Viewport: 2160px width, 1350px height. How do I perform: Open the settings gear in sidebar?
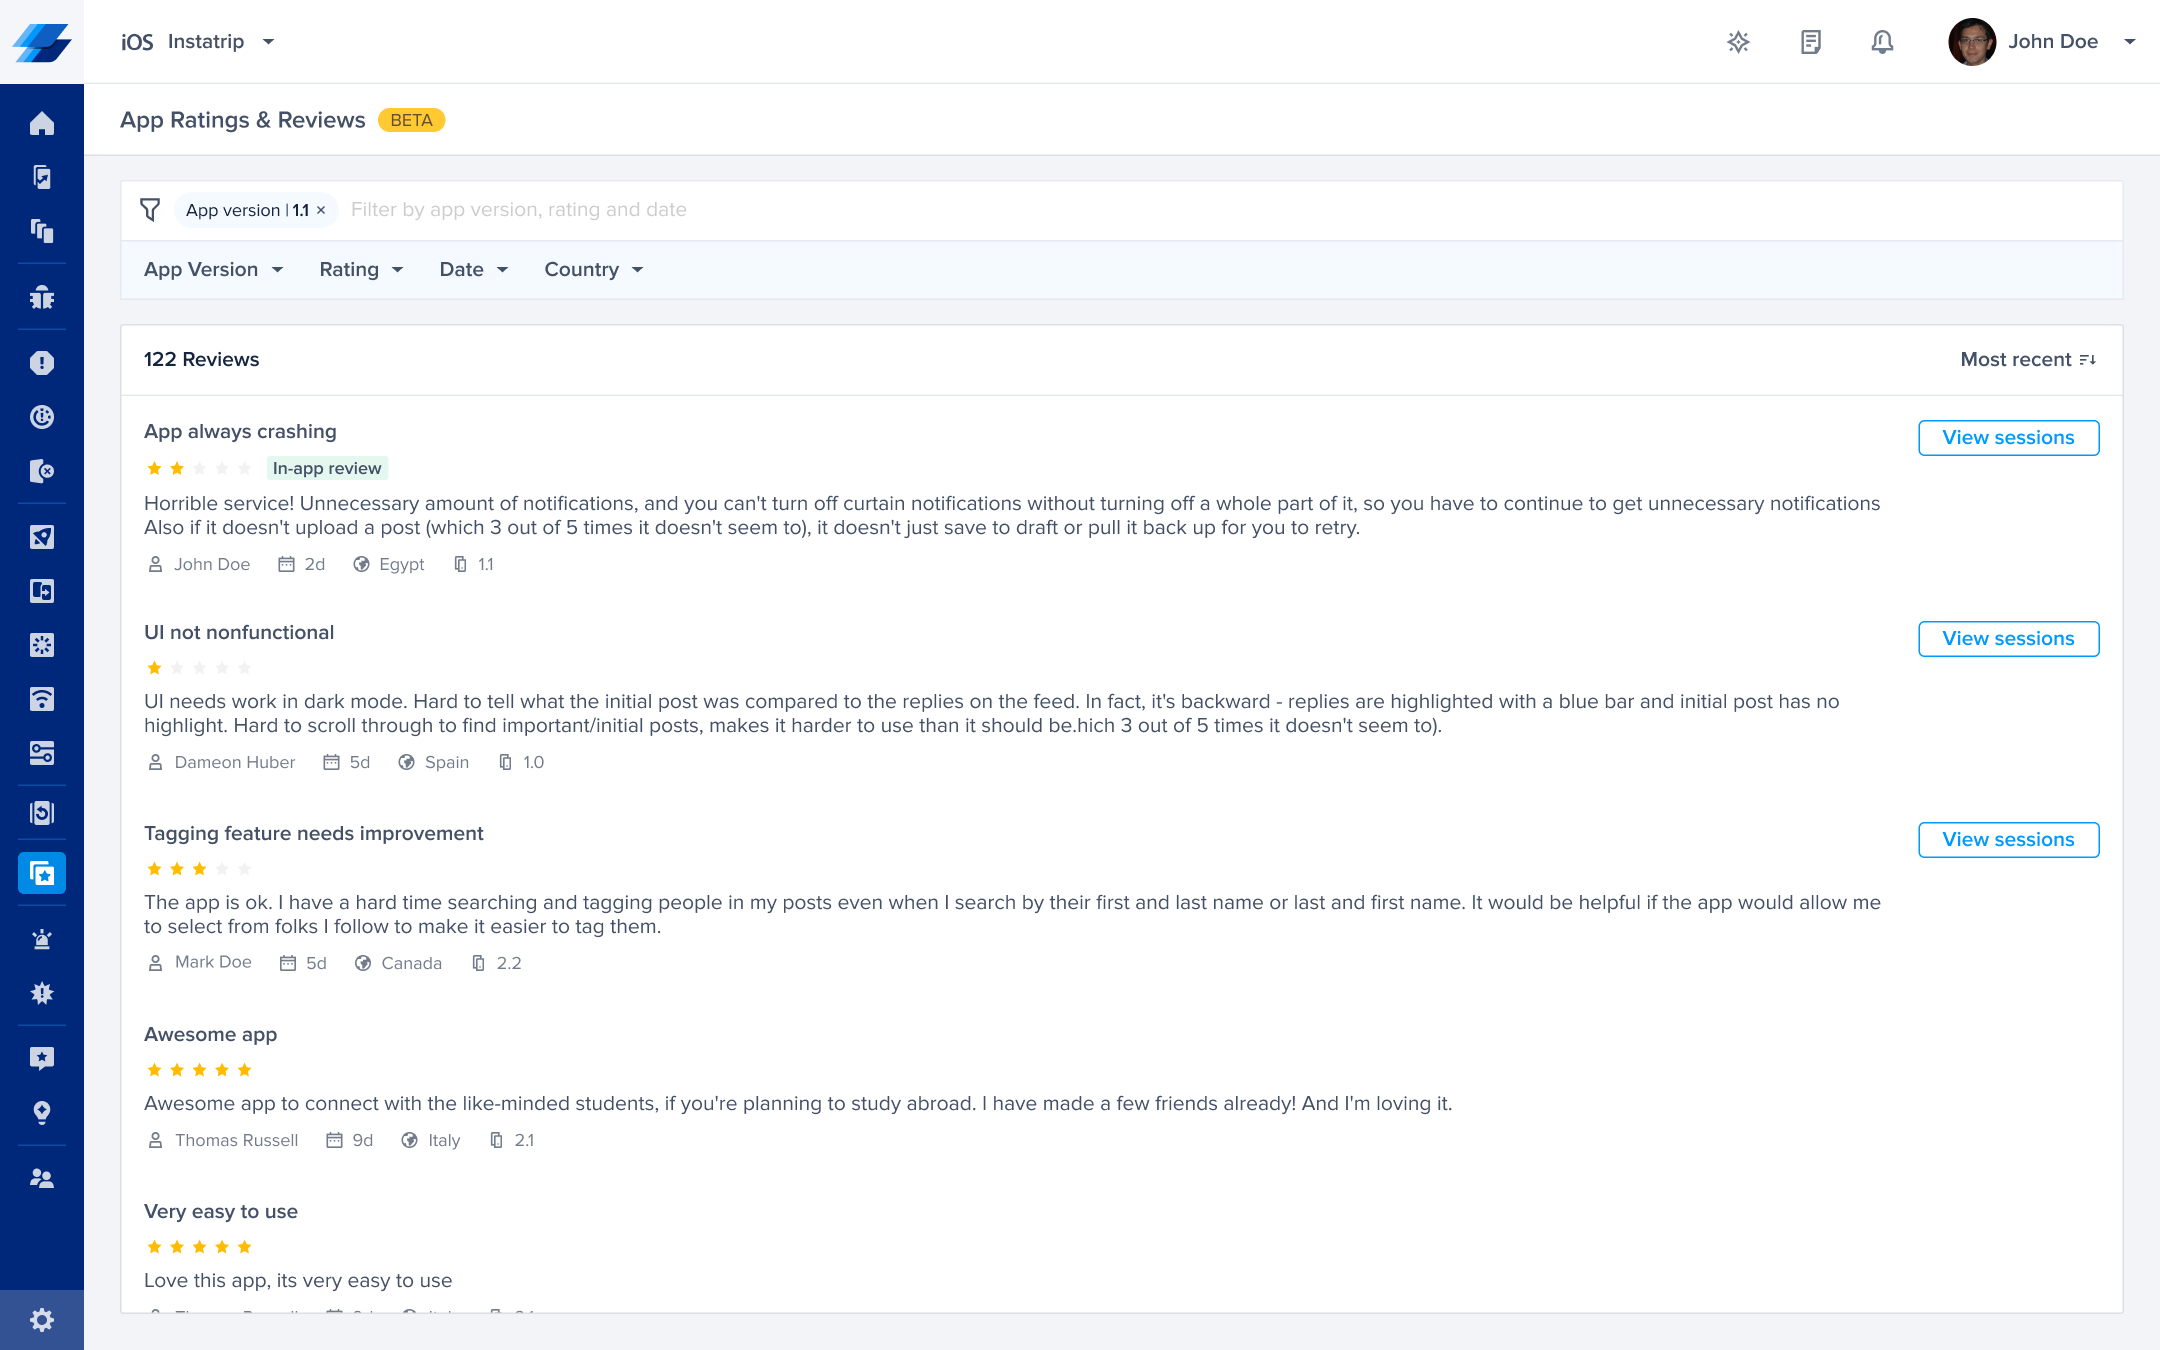[42, 1320]
